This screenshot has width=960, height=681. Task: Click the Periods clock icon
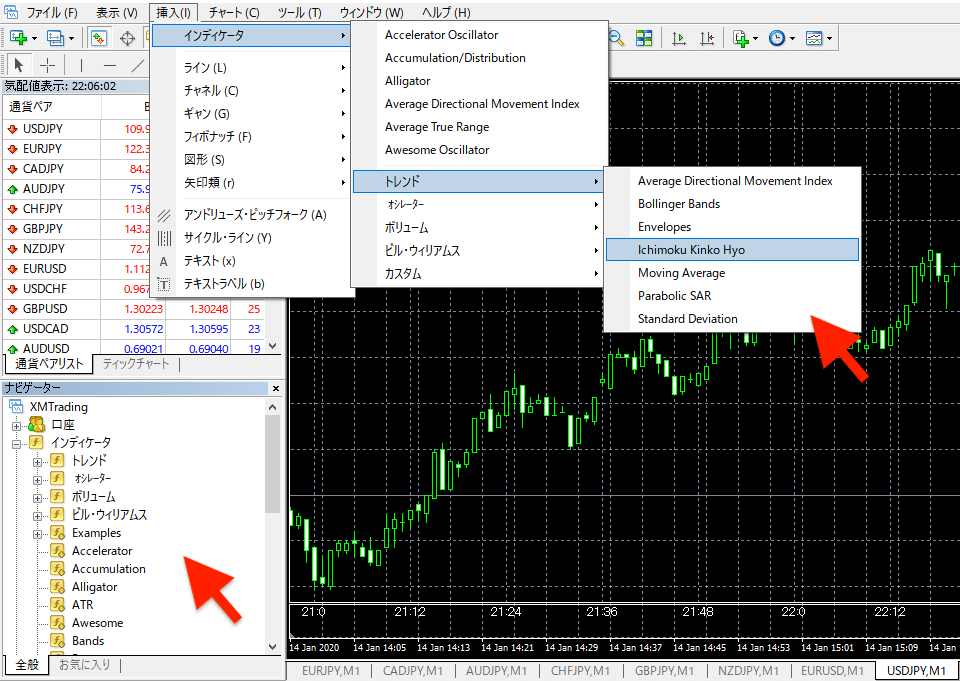coord(777,38)
